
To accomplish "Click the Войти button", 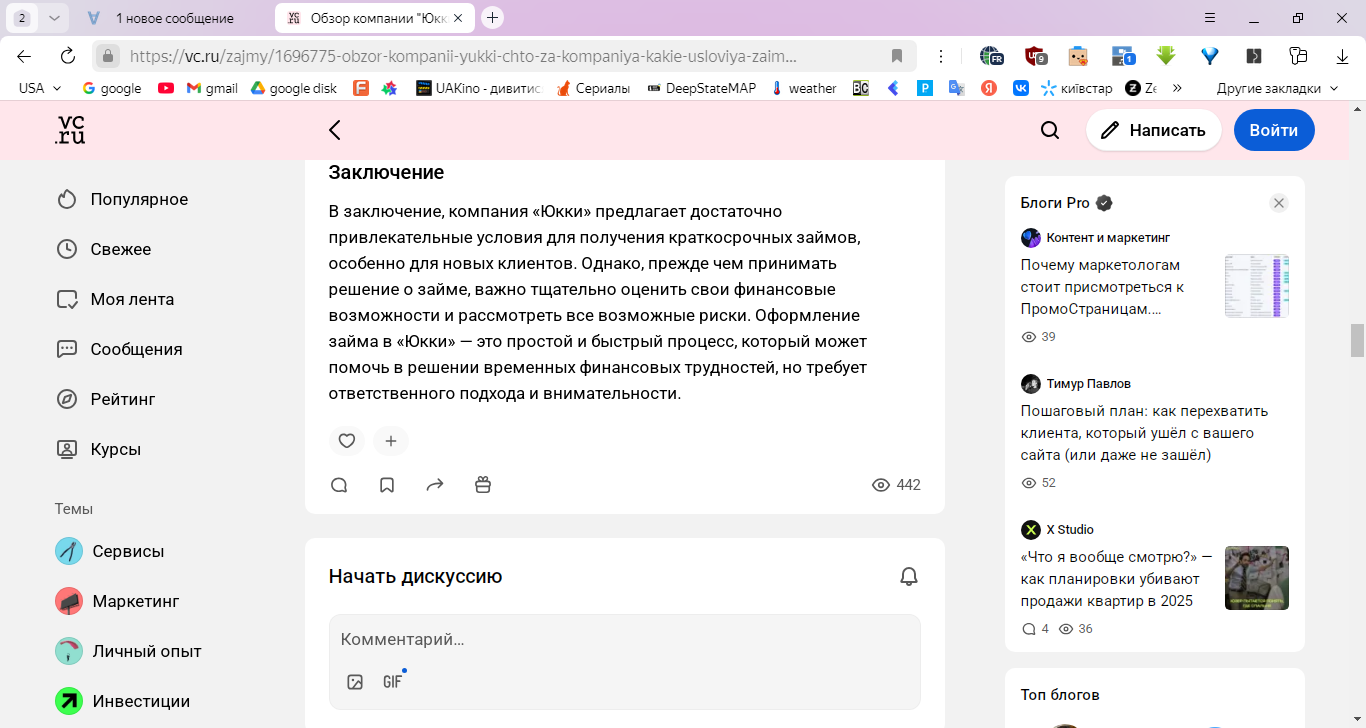I will 1274,130.
